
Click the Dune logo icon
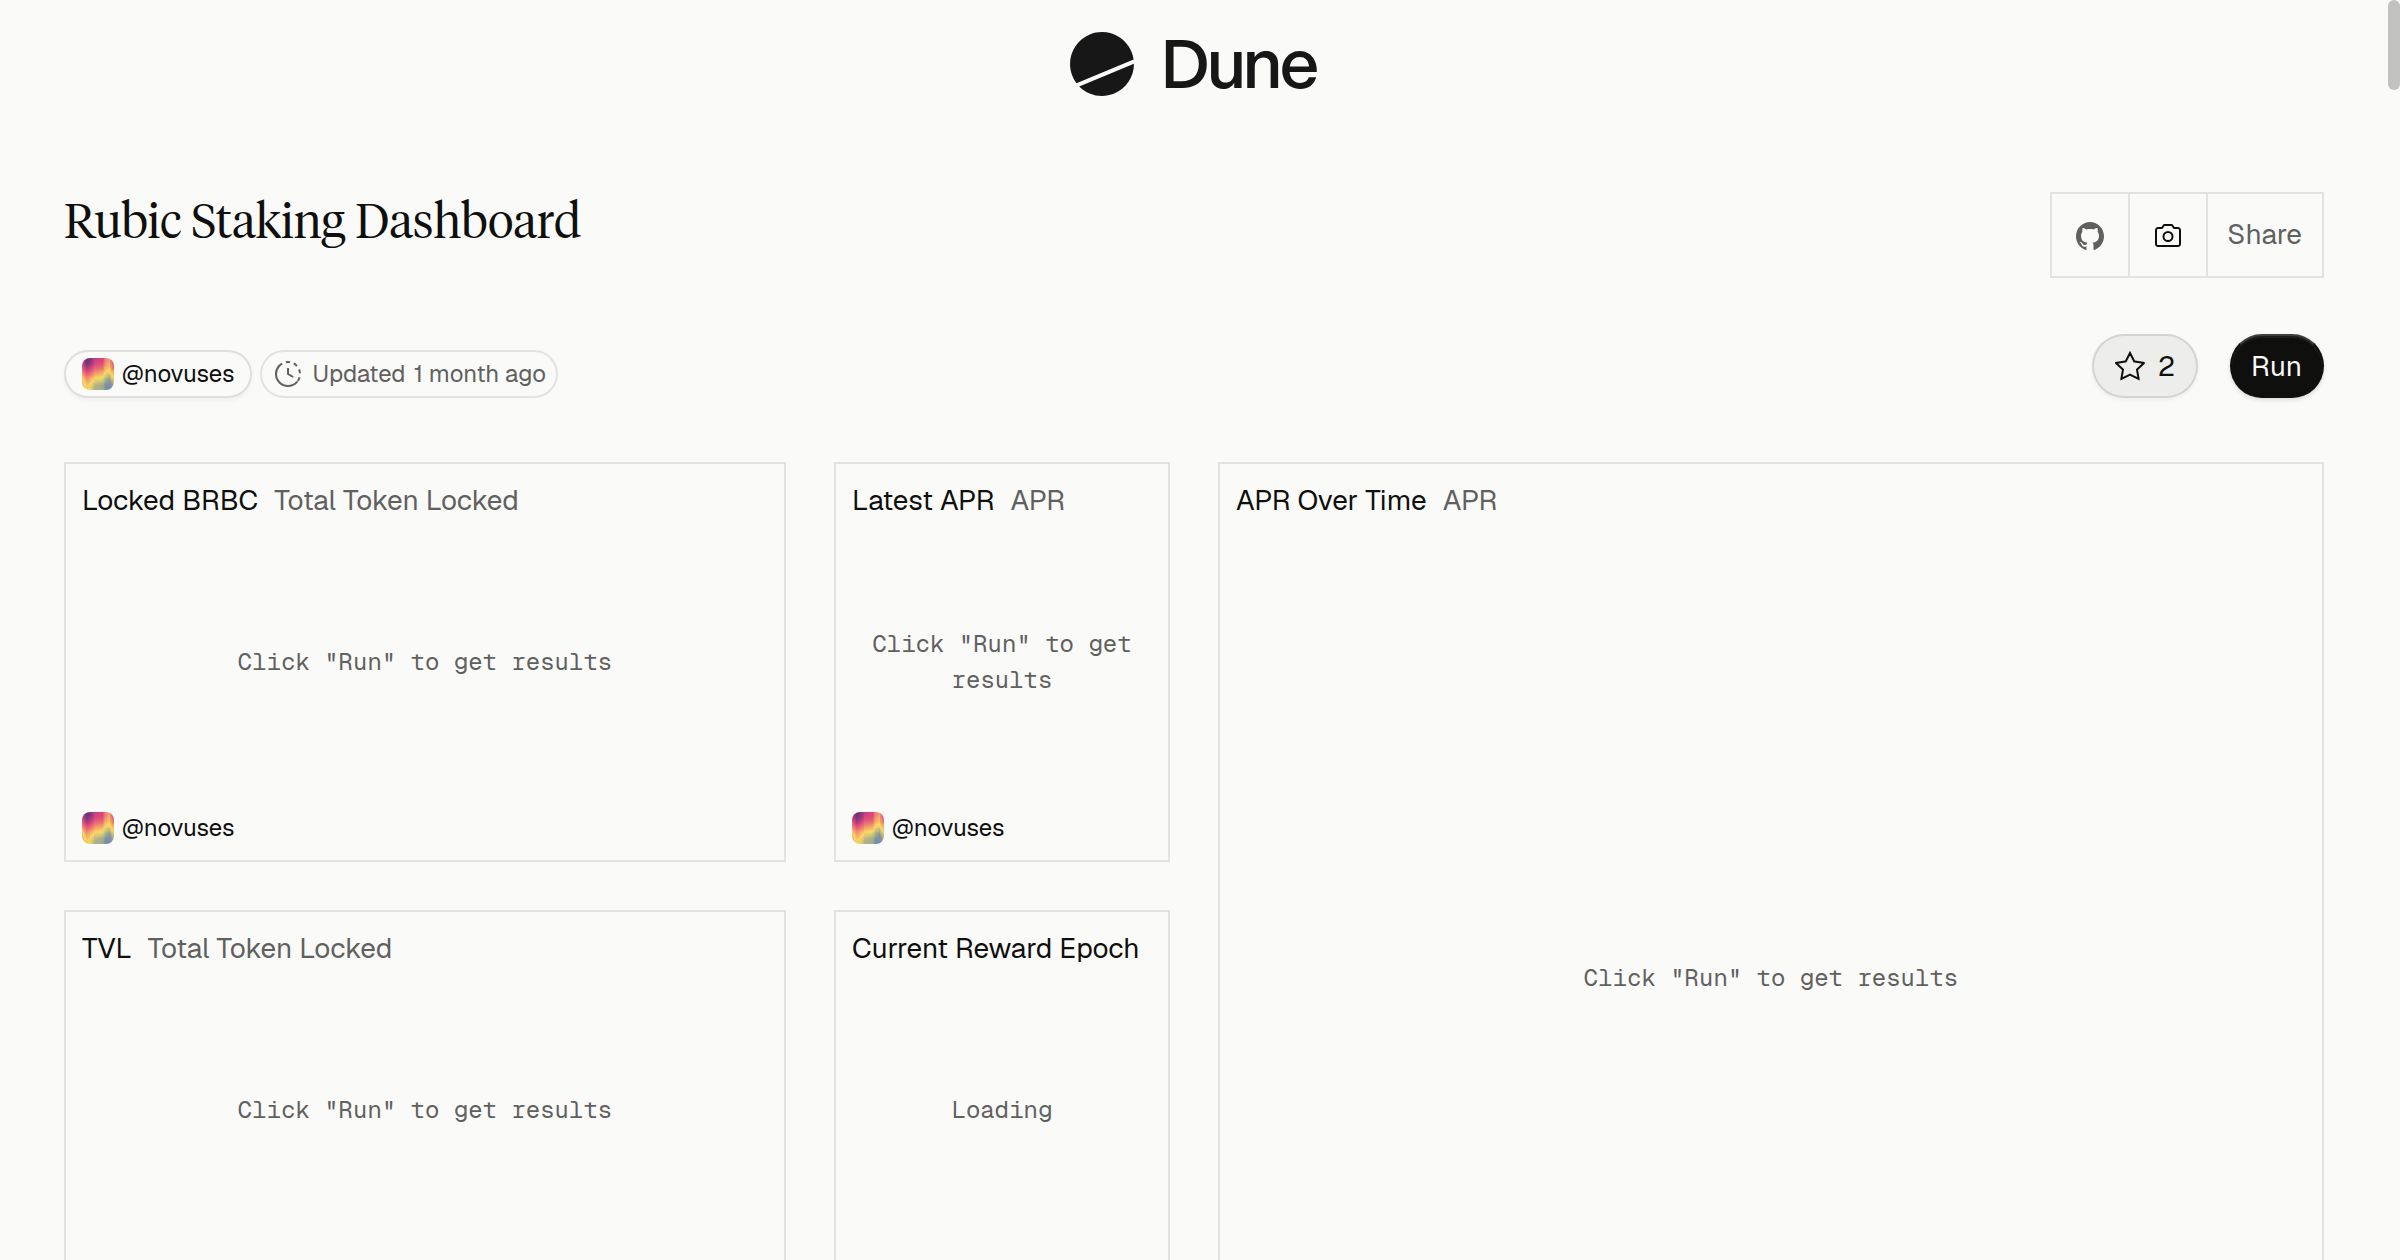coord(1101,65)
